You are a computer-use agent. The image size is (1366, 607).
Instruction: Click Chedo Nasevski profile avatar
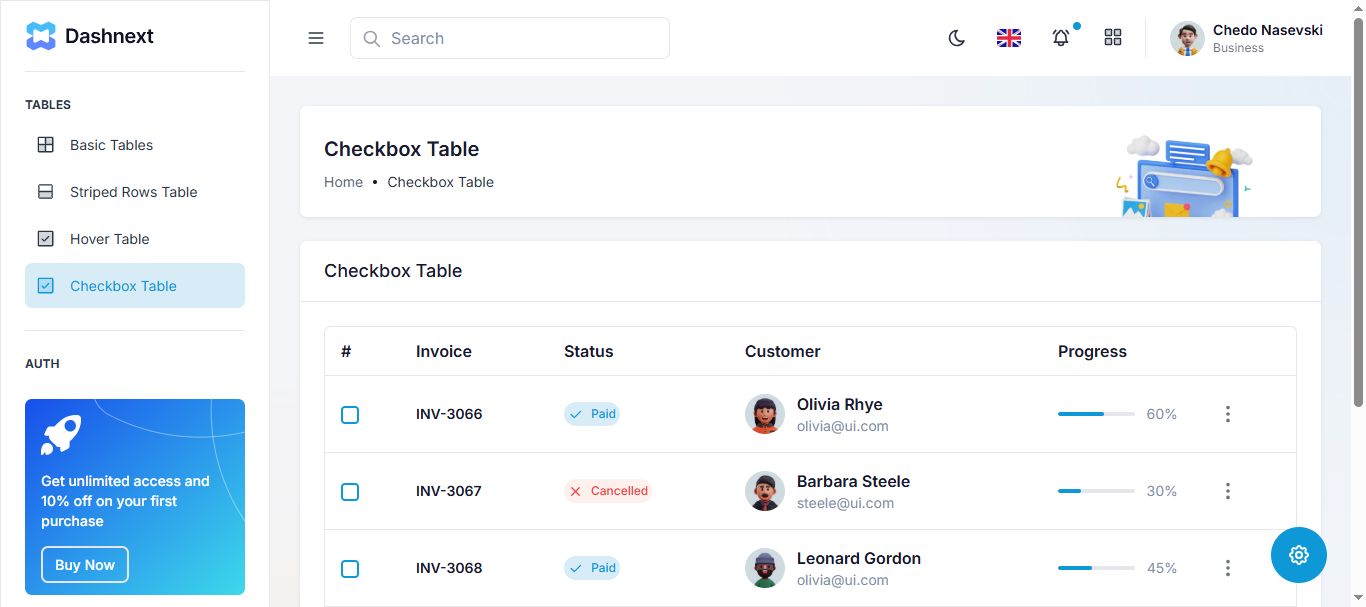coord(1187,38)
